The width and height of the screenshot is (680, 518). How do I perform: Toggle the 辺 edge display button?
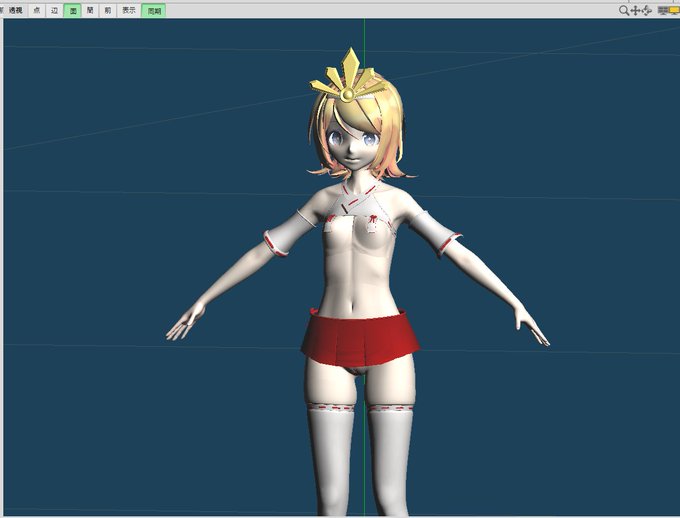pos(55,10)
